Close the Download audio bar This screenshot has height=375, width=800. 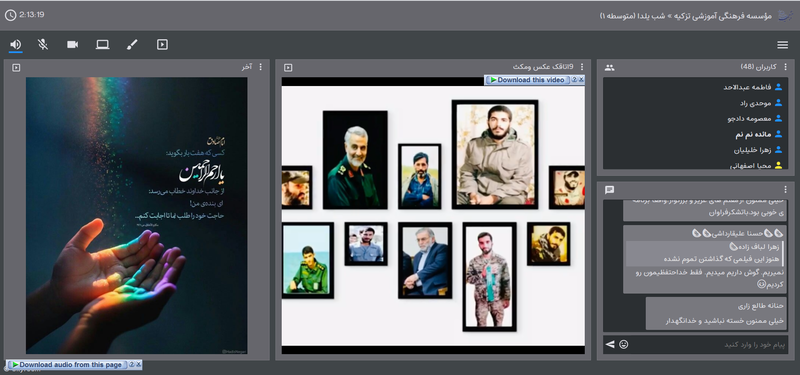138,365
